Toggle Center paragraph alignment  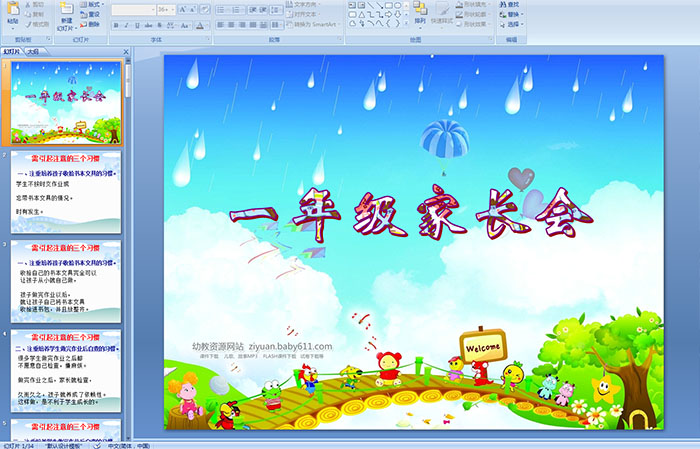(x=231, y=25)
